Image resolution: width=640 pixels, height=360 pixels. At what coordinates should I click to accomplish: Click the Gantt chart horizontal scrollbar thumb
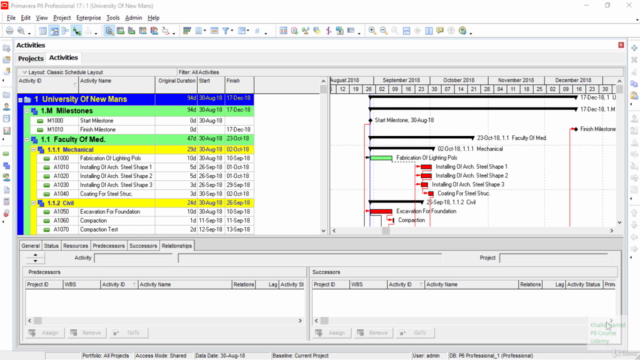pos(385,231)
